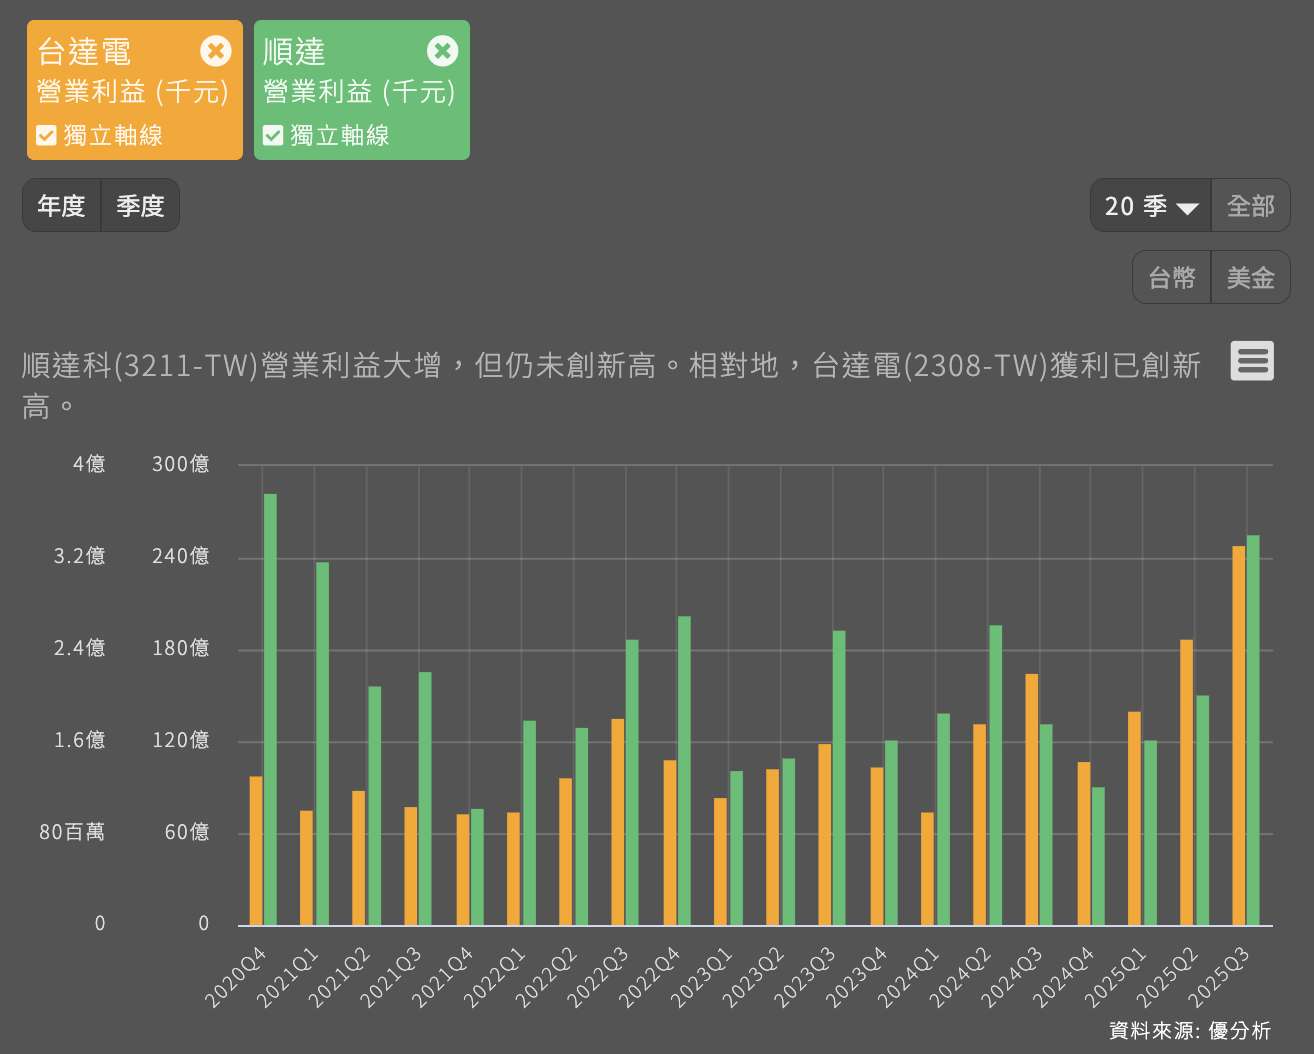Click the green 2022Q4 bar
Screen dimensions: 1314x1054
tap(684, 770)
